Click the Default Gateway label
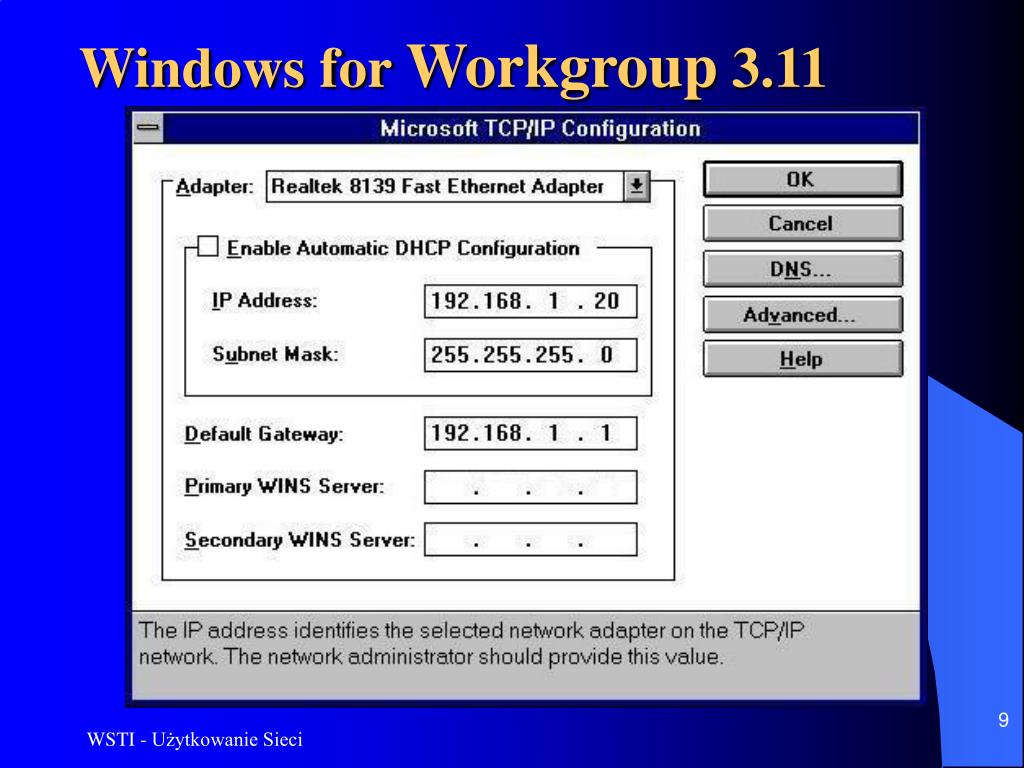This screenshot has width=1024, height=768. [264, 434]
